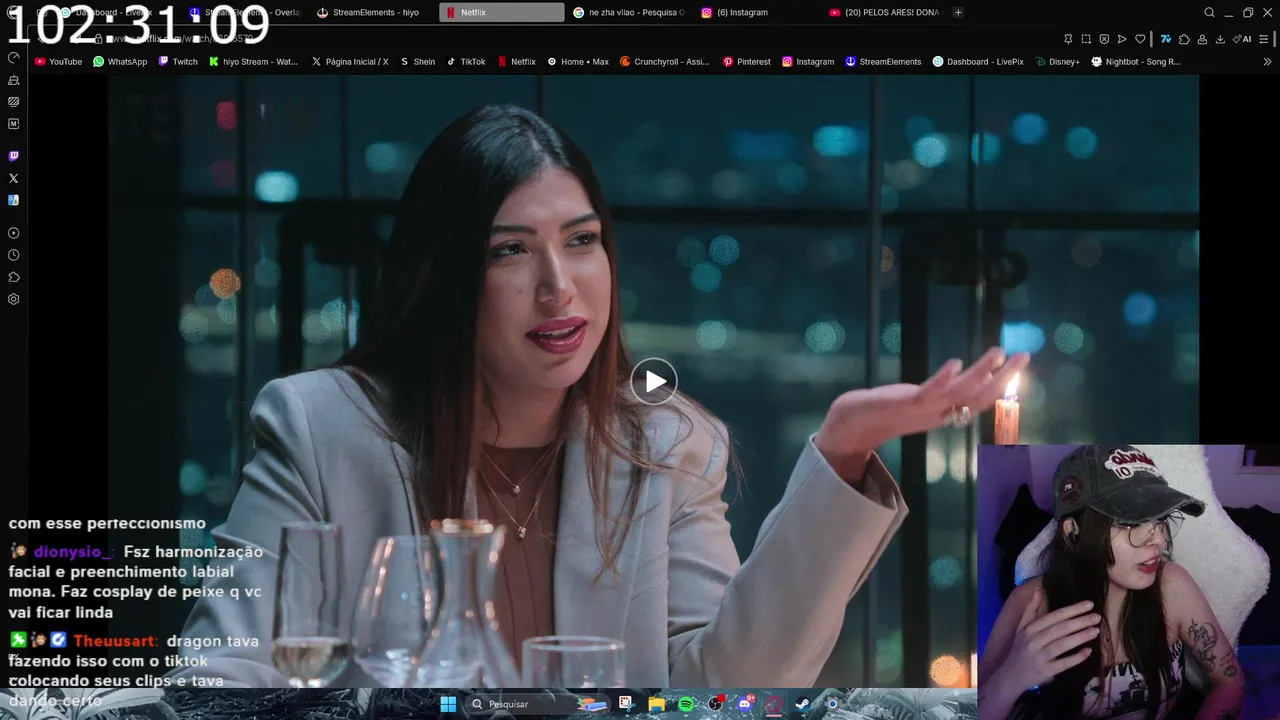This screenshot has width=1280, height=720.
Task: Click the ad blocker shield icon
Action: (x=1104, y=39)
